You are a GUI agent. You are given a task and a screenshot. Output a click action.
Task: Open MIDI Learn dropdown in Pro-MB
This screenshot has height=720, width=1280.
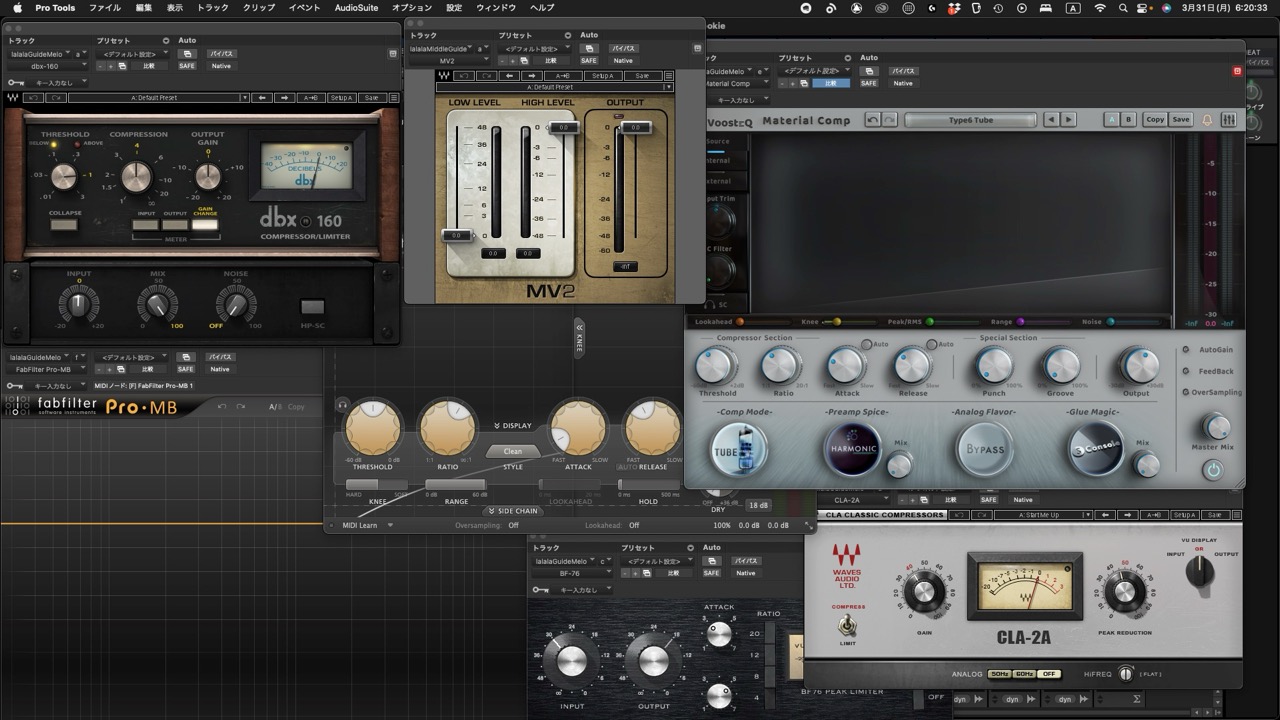coord(367,525)
